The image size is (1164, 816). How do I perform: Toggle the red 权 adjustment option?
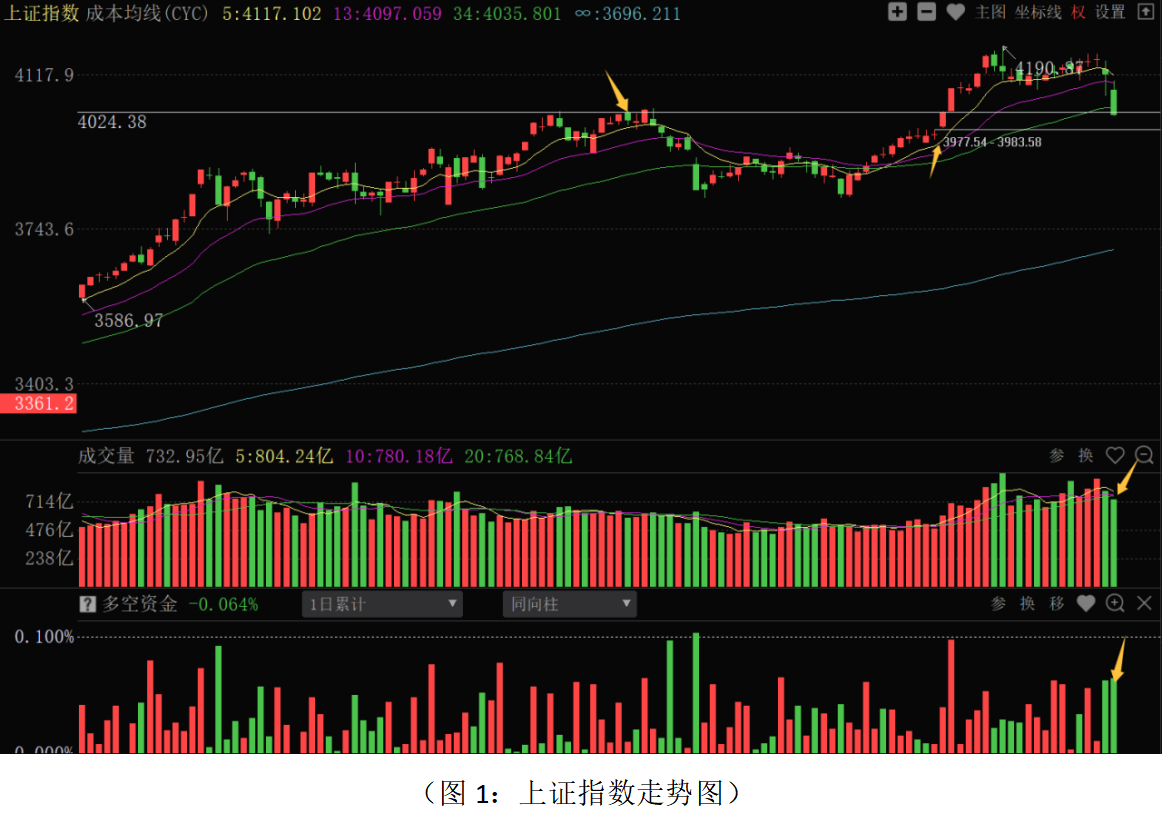click(x=1078, y=12)
